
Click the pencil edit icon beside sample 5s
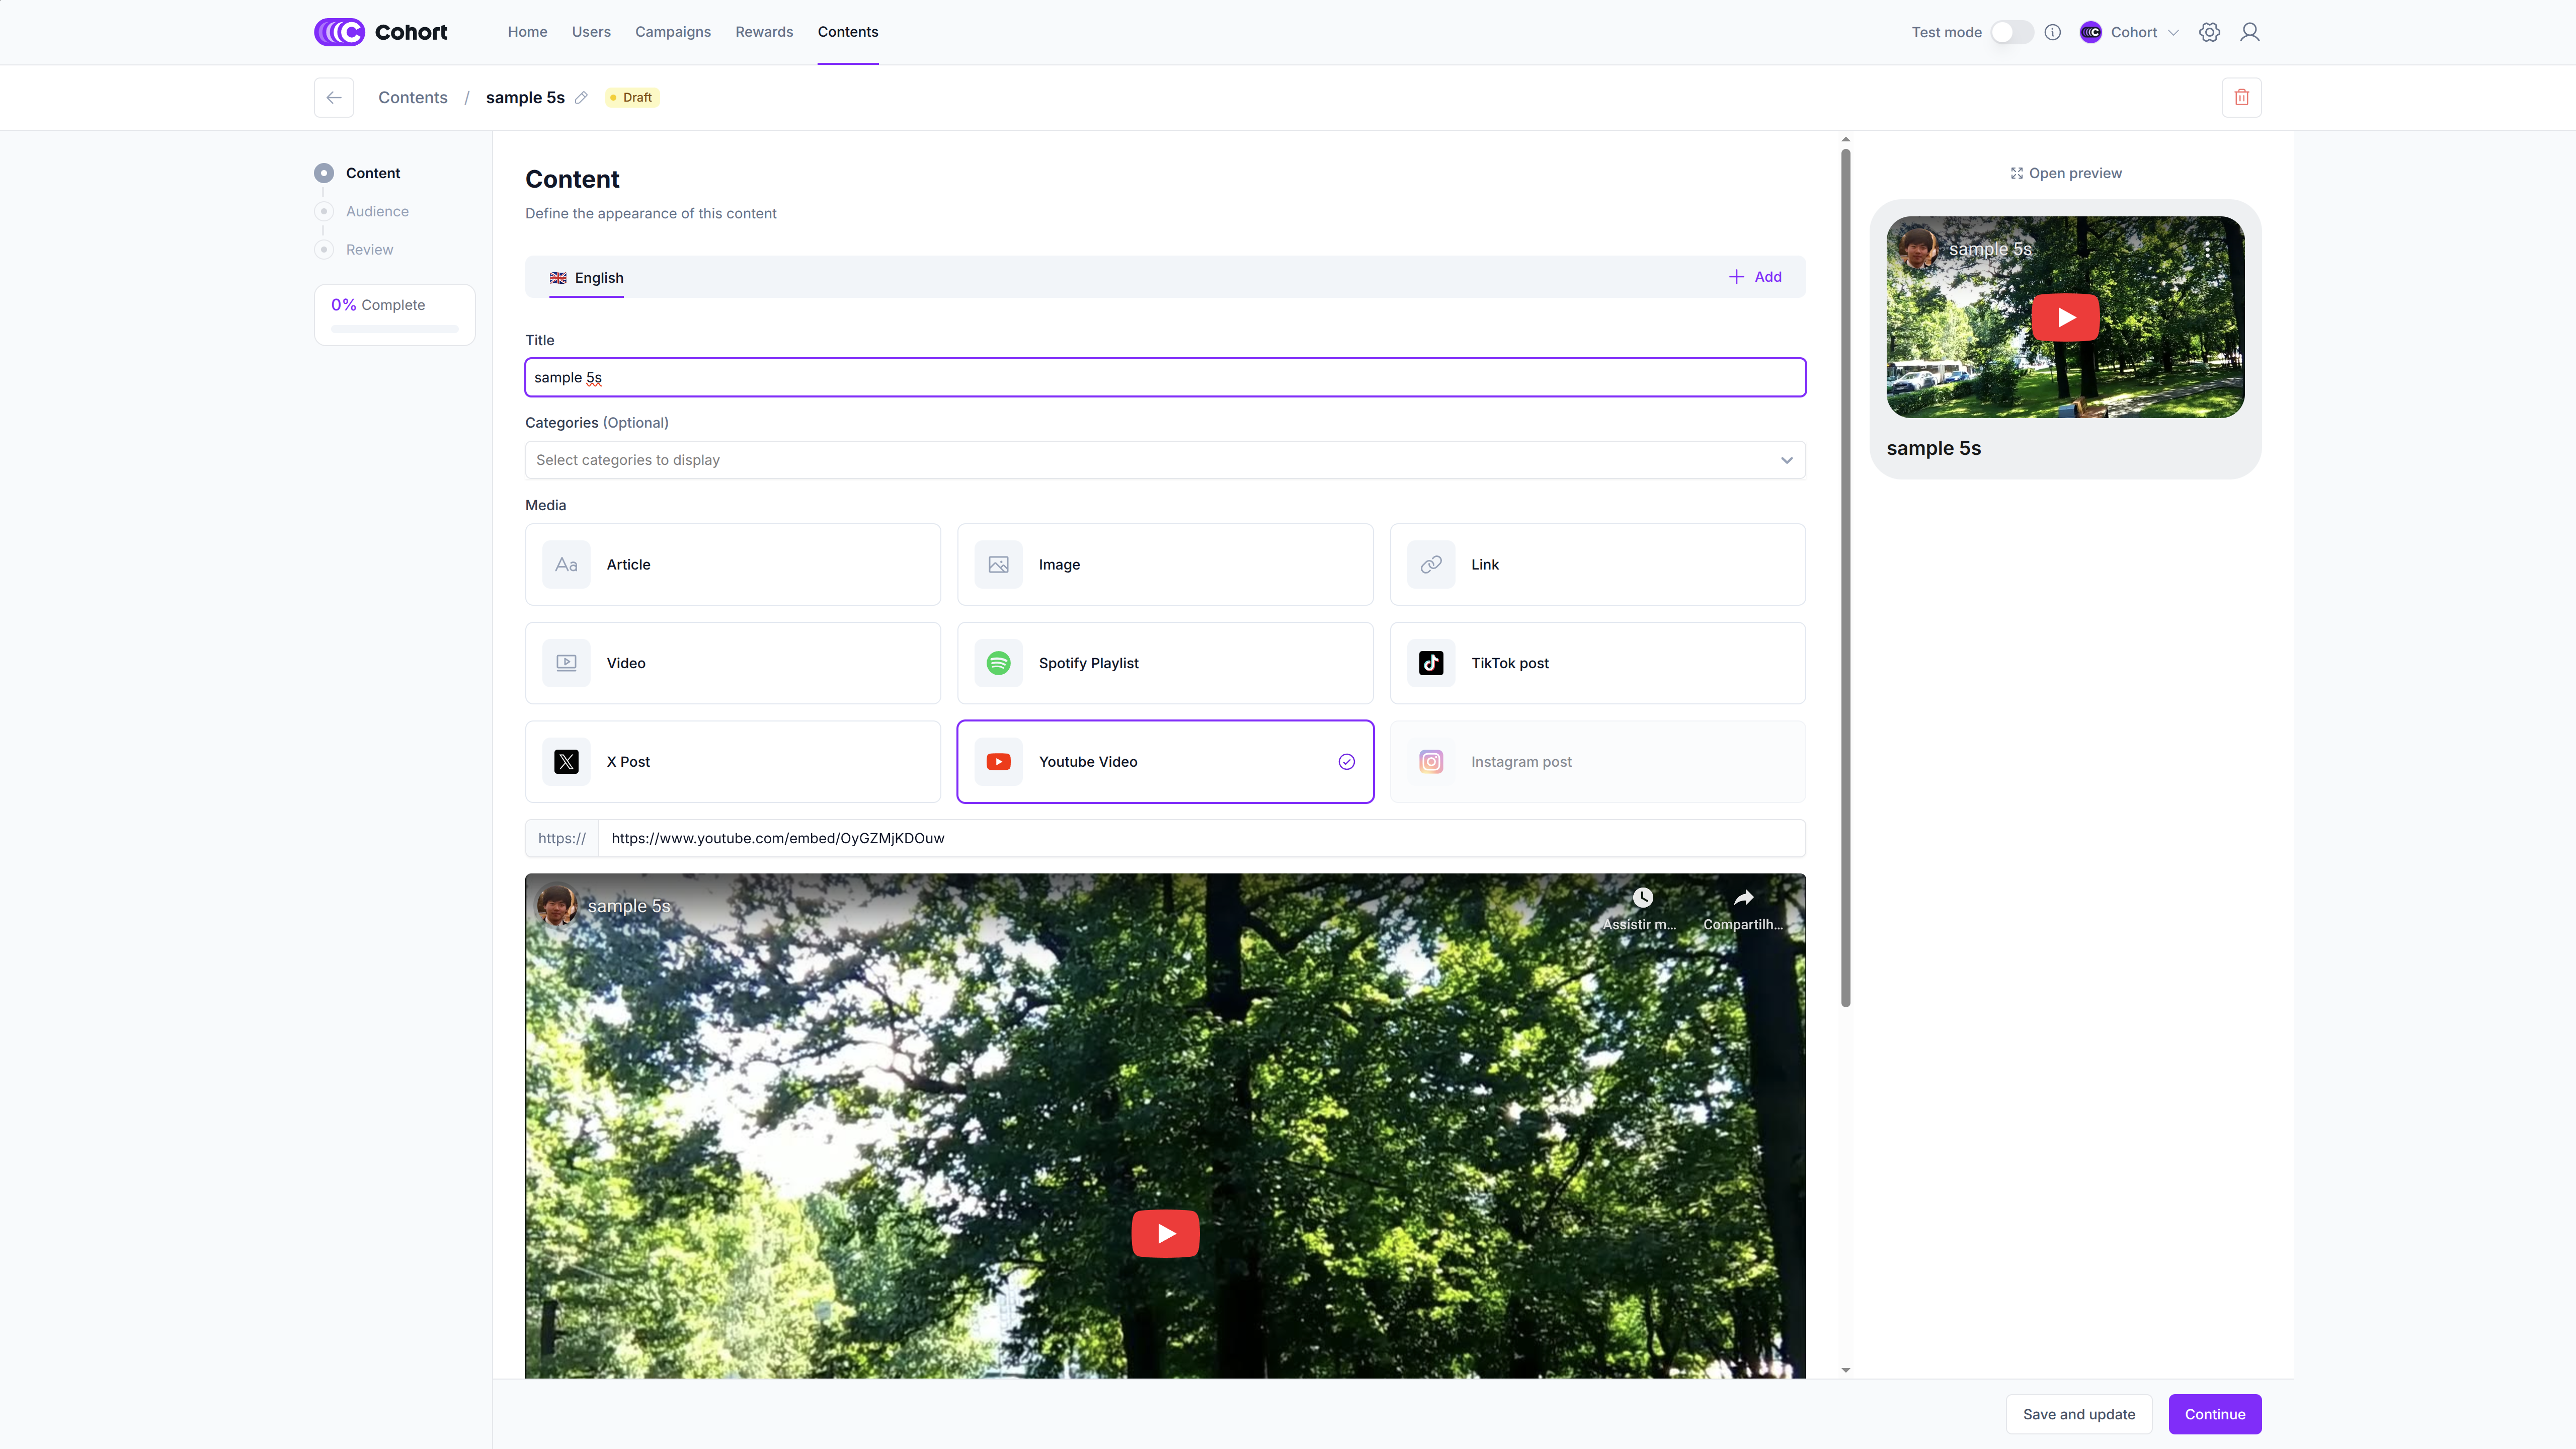[x=581, y=97]
